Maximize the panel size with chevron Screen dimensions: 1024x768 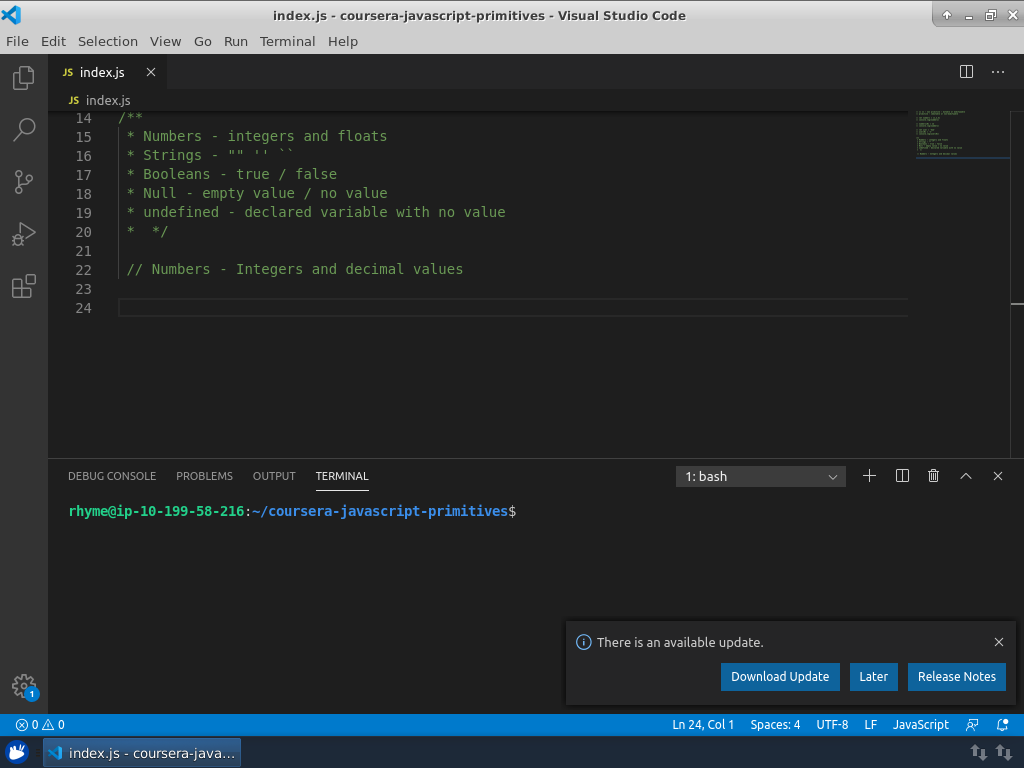[x=966, y=477]
